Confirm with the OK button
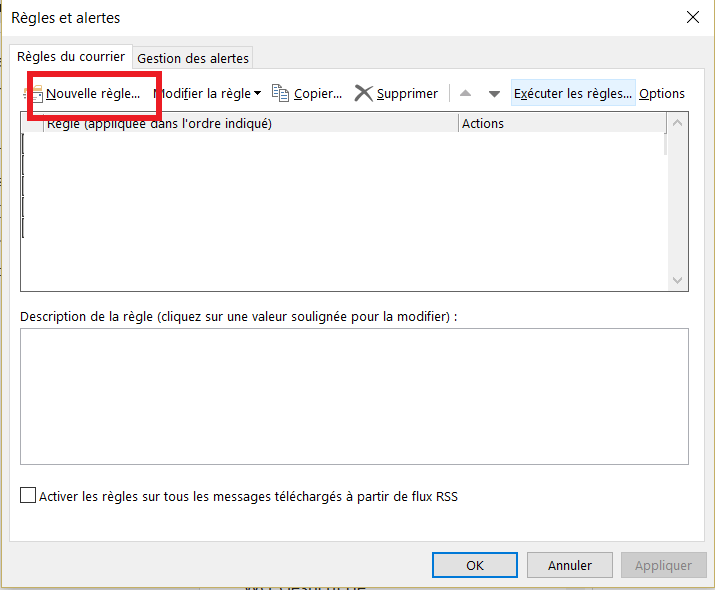 (x=475, y=565)
